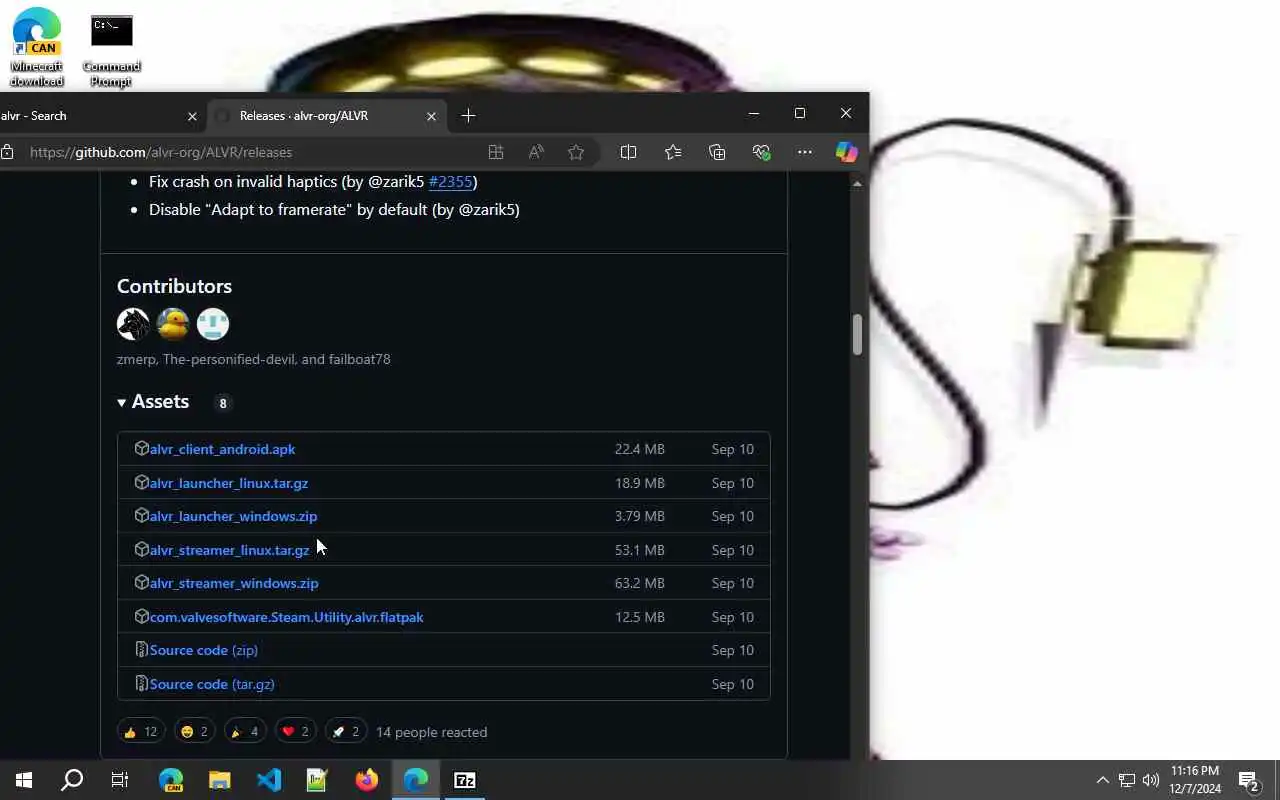The image size is (1280, 800).
Task: Click scrollbar up arrow in browser
Action: (857, 184)
